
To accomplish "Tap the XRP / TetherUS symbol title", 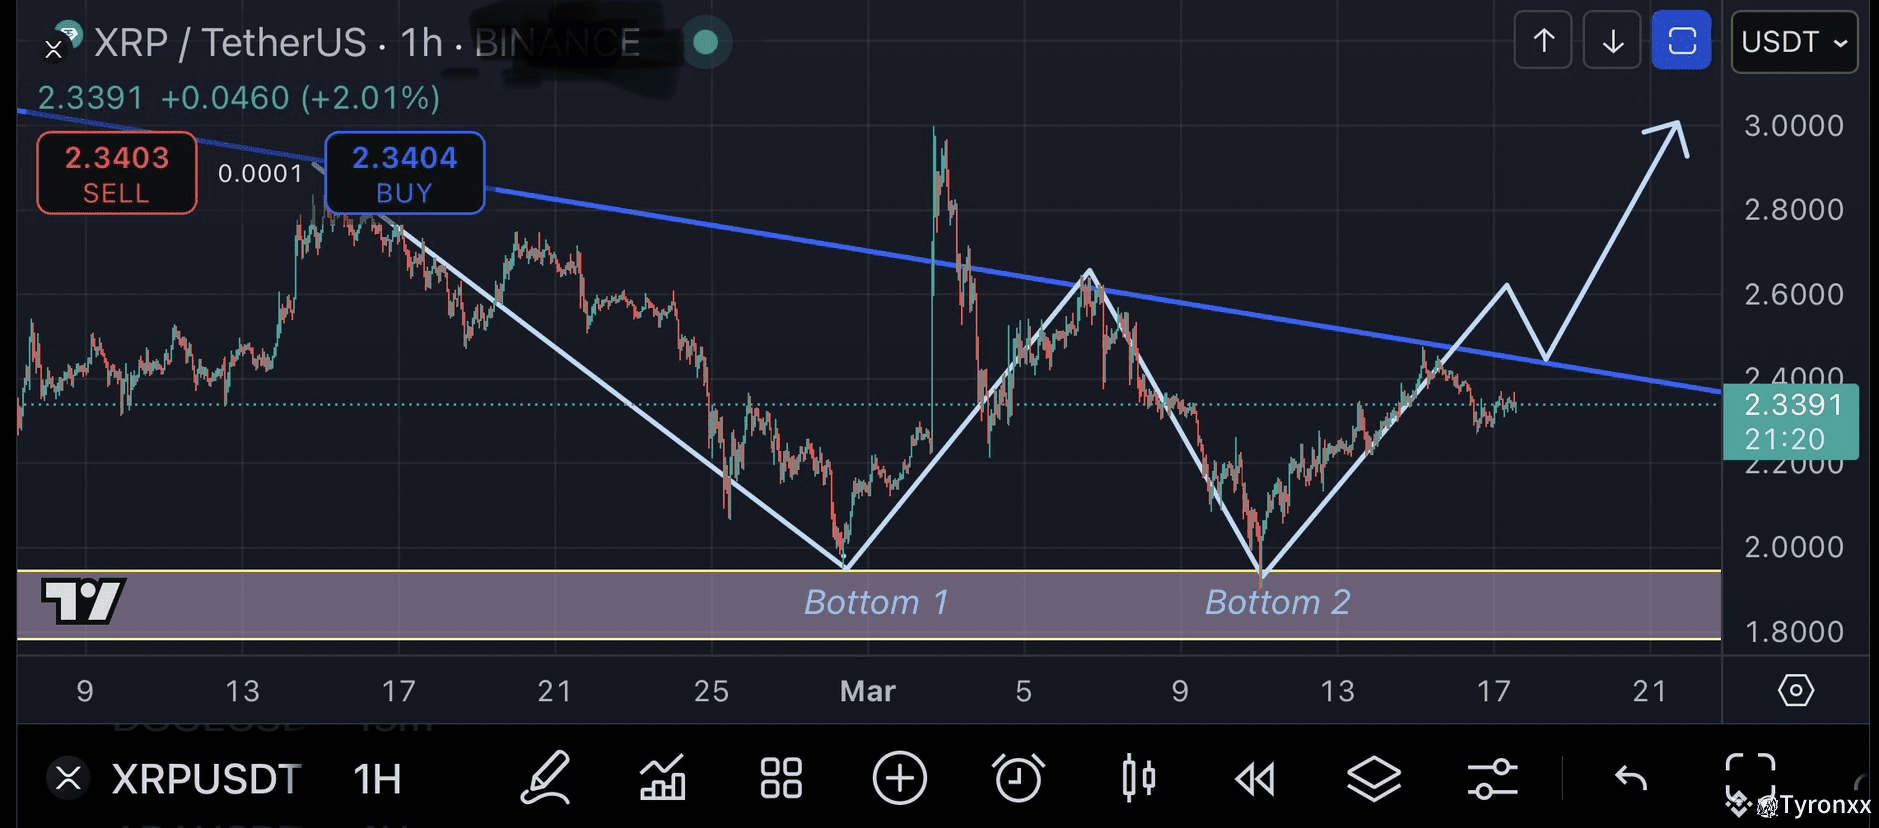I will point(230,43).
